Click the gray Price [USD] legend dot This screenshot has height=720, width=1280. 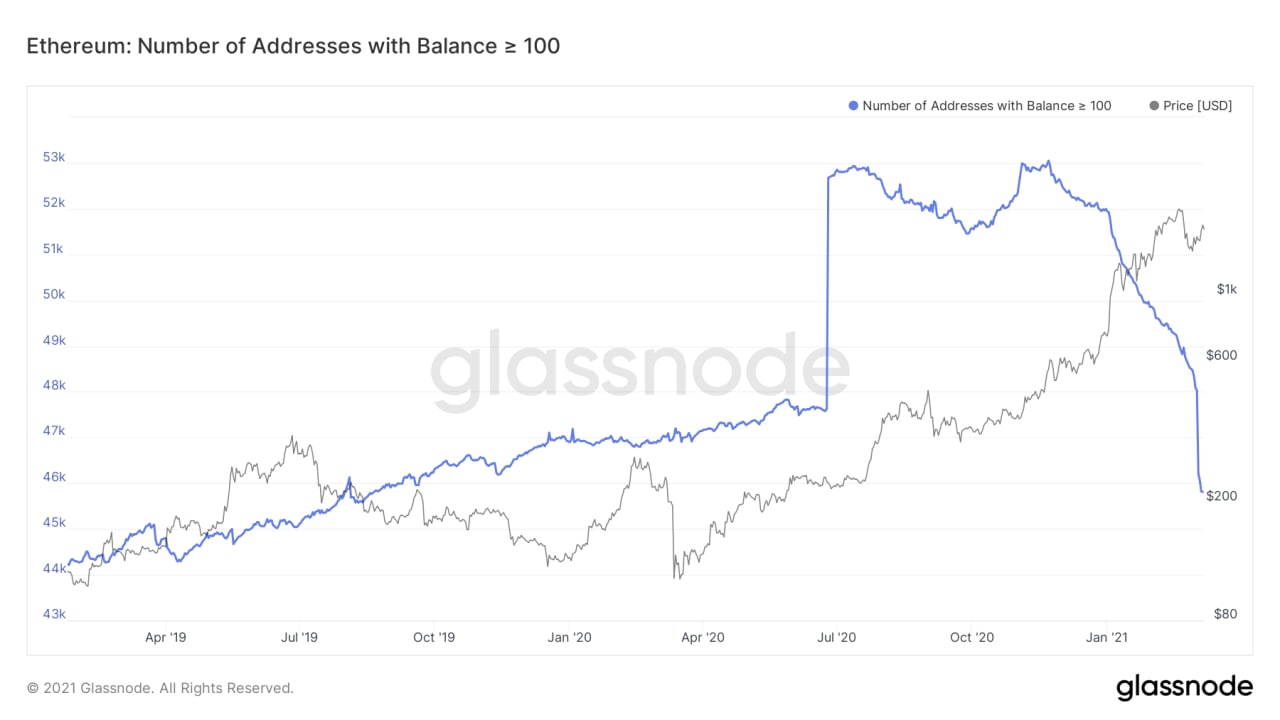click(x=1155, y=106)
